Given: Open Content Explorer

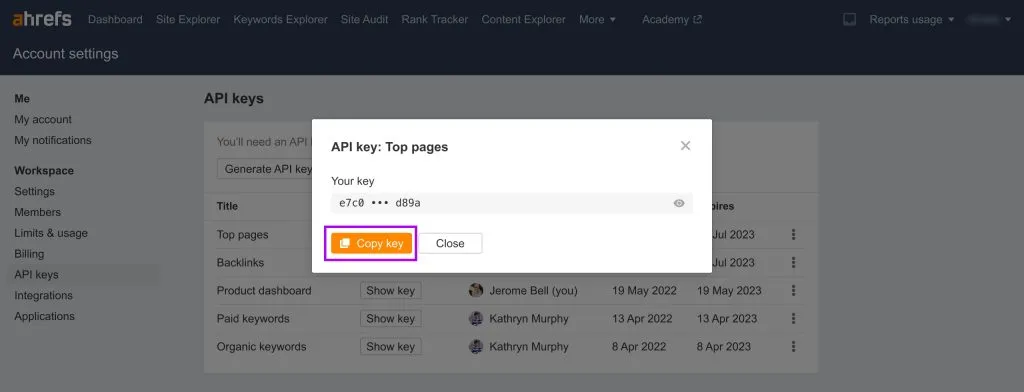Looking at the screenshot, I should tap(524, 20).
